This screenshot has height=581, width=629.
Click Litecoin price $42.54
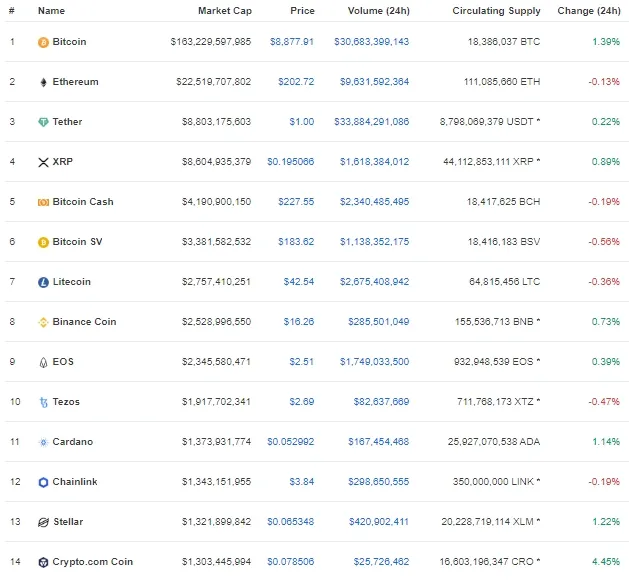[x=299, y=282]
